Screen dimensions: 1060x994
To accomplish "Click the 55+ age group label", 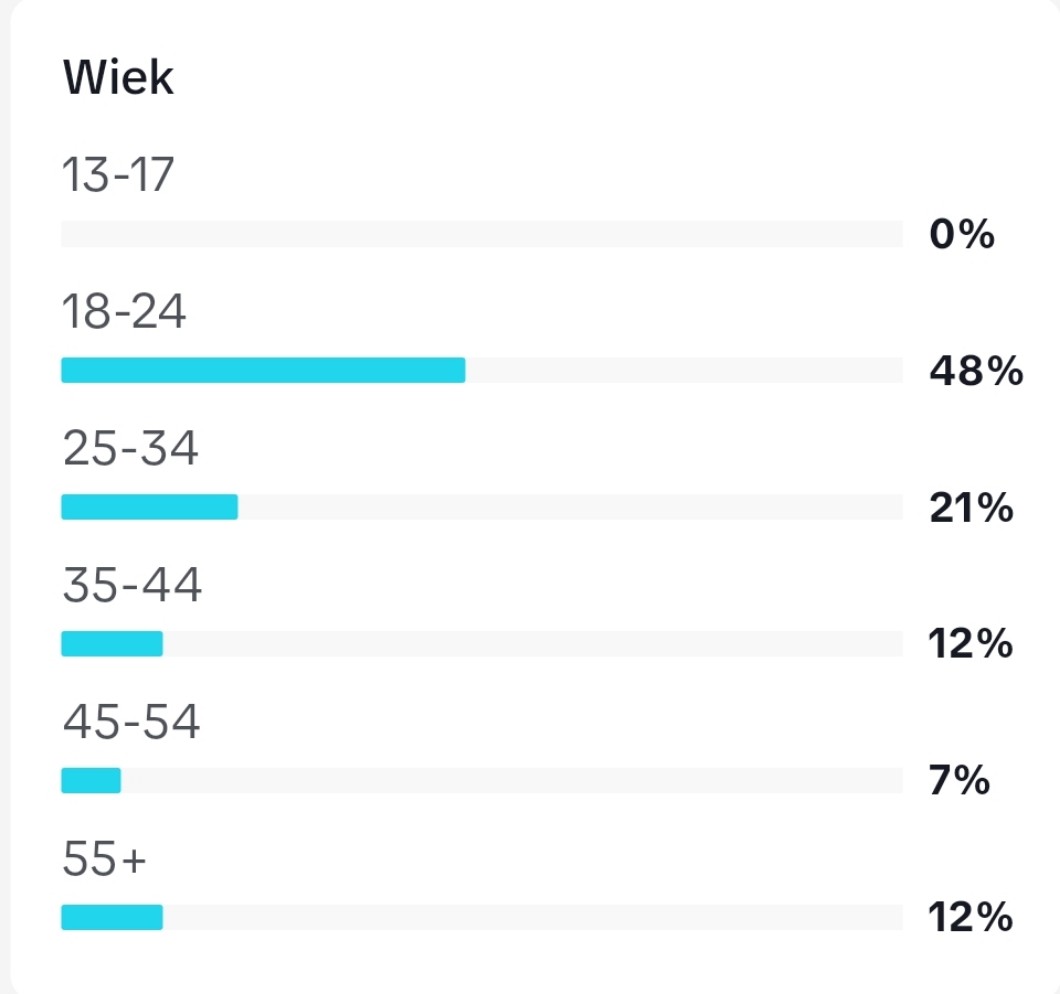I will (104, 859).
